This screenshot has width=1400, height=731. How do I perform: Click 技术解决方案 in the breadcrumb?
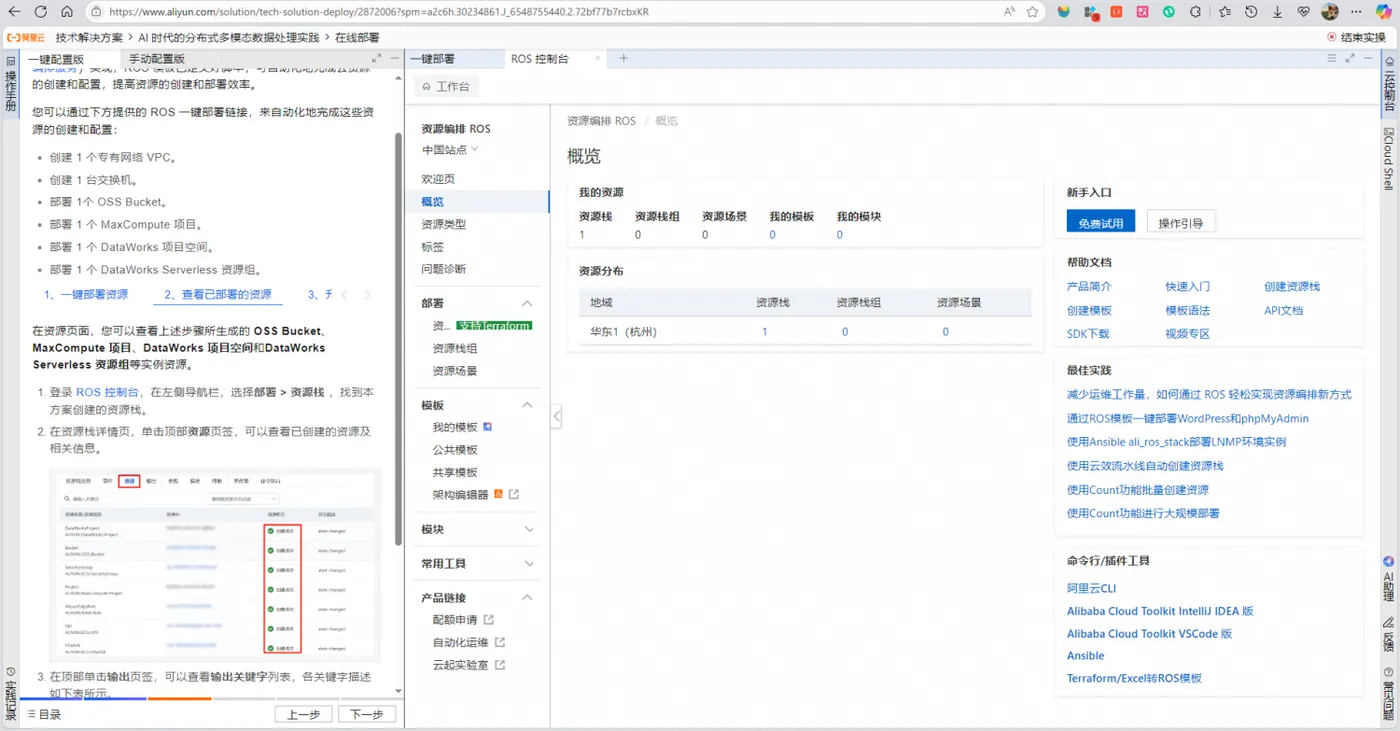(x=89, y=37)
